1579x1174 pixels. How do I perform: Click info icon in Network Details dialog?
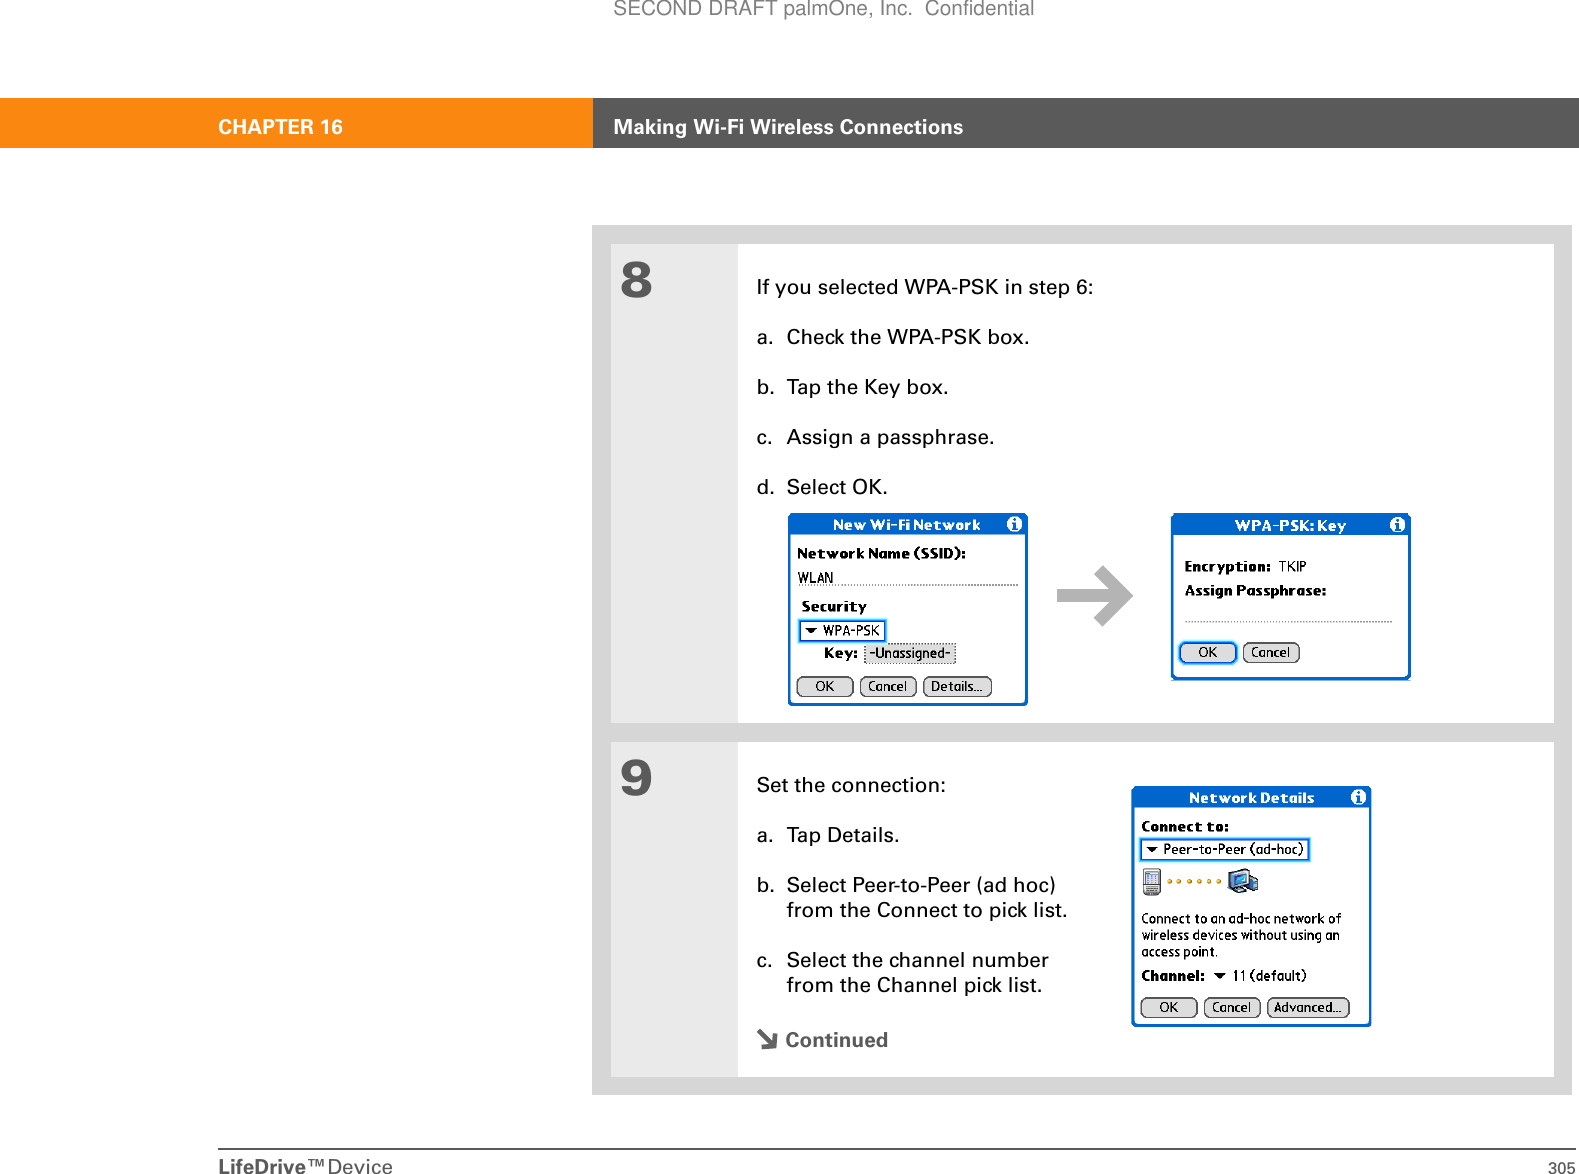click(1358, 797)
